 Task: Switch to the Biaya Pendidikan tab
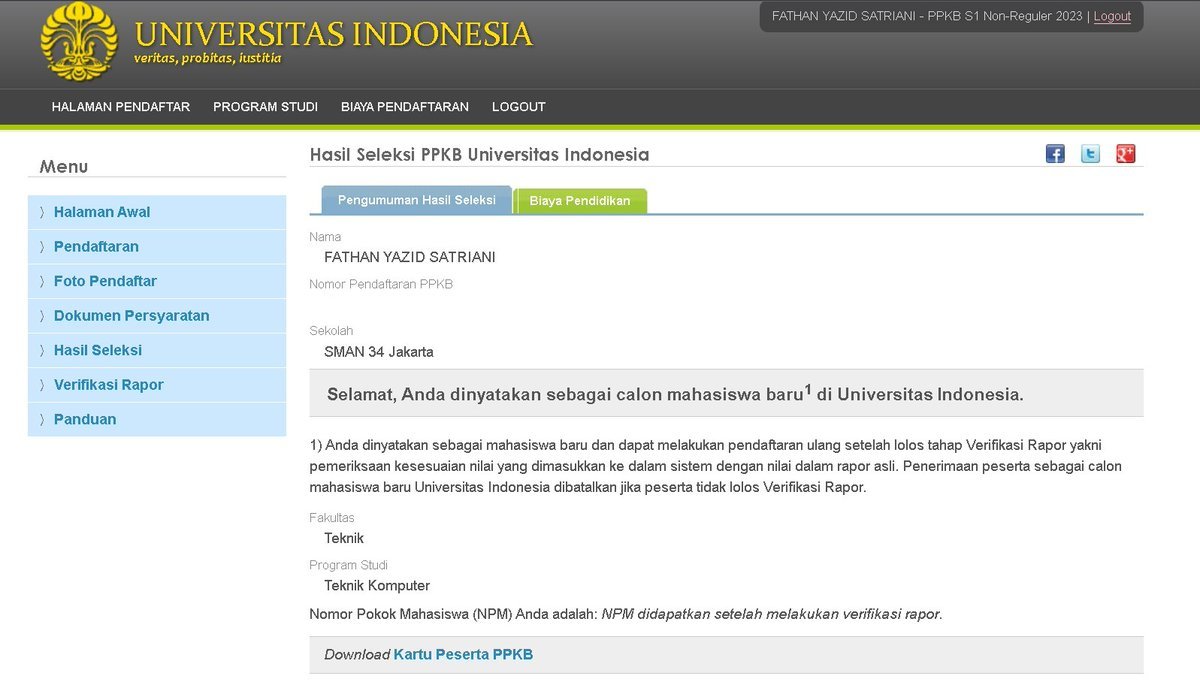coord(580,201)
